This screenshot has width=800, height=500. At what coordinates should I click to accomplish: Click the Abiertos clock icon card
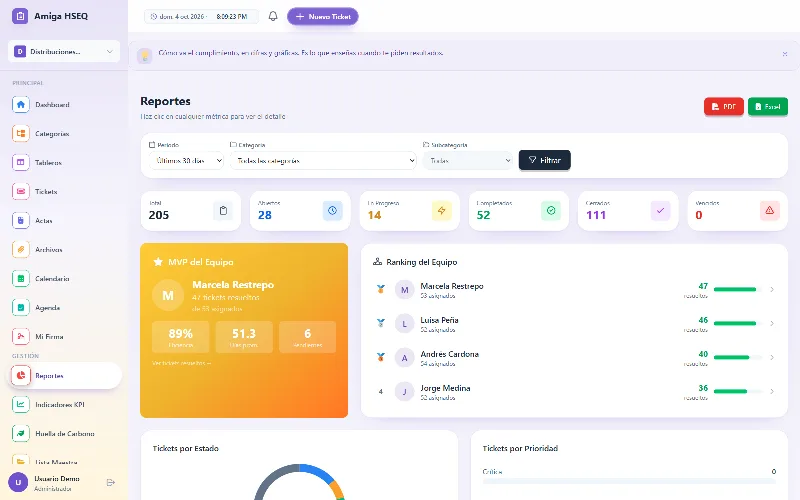coord(332,211)
